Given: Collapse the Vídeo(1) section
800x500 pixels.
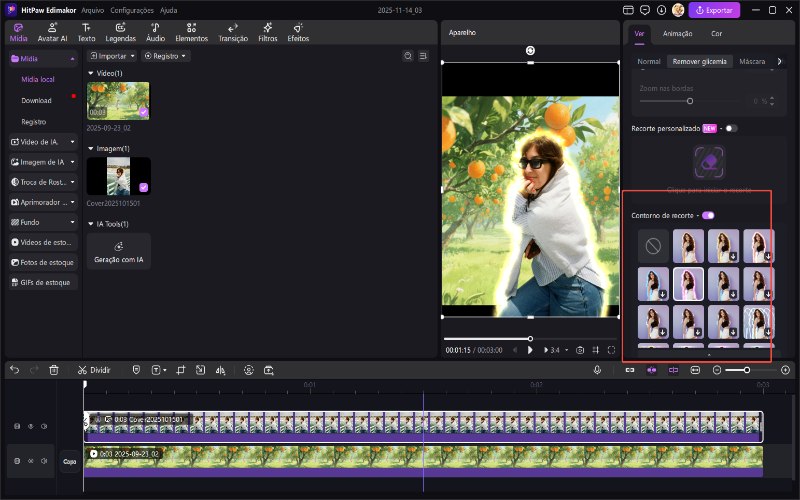Looking at the screenshot, I should pos(91,73).
